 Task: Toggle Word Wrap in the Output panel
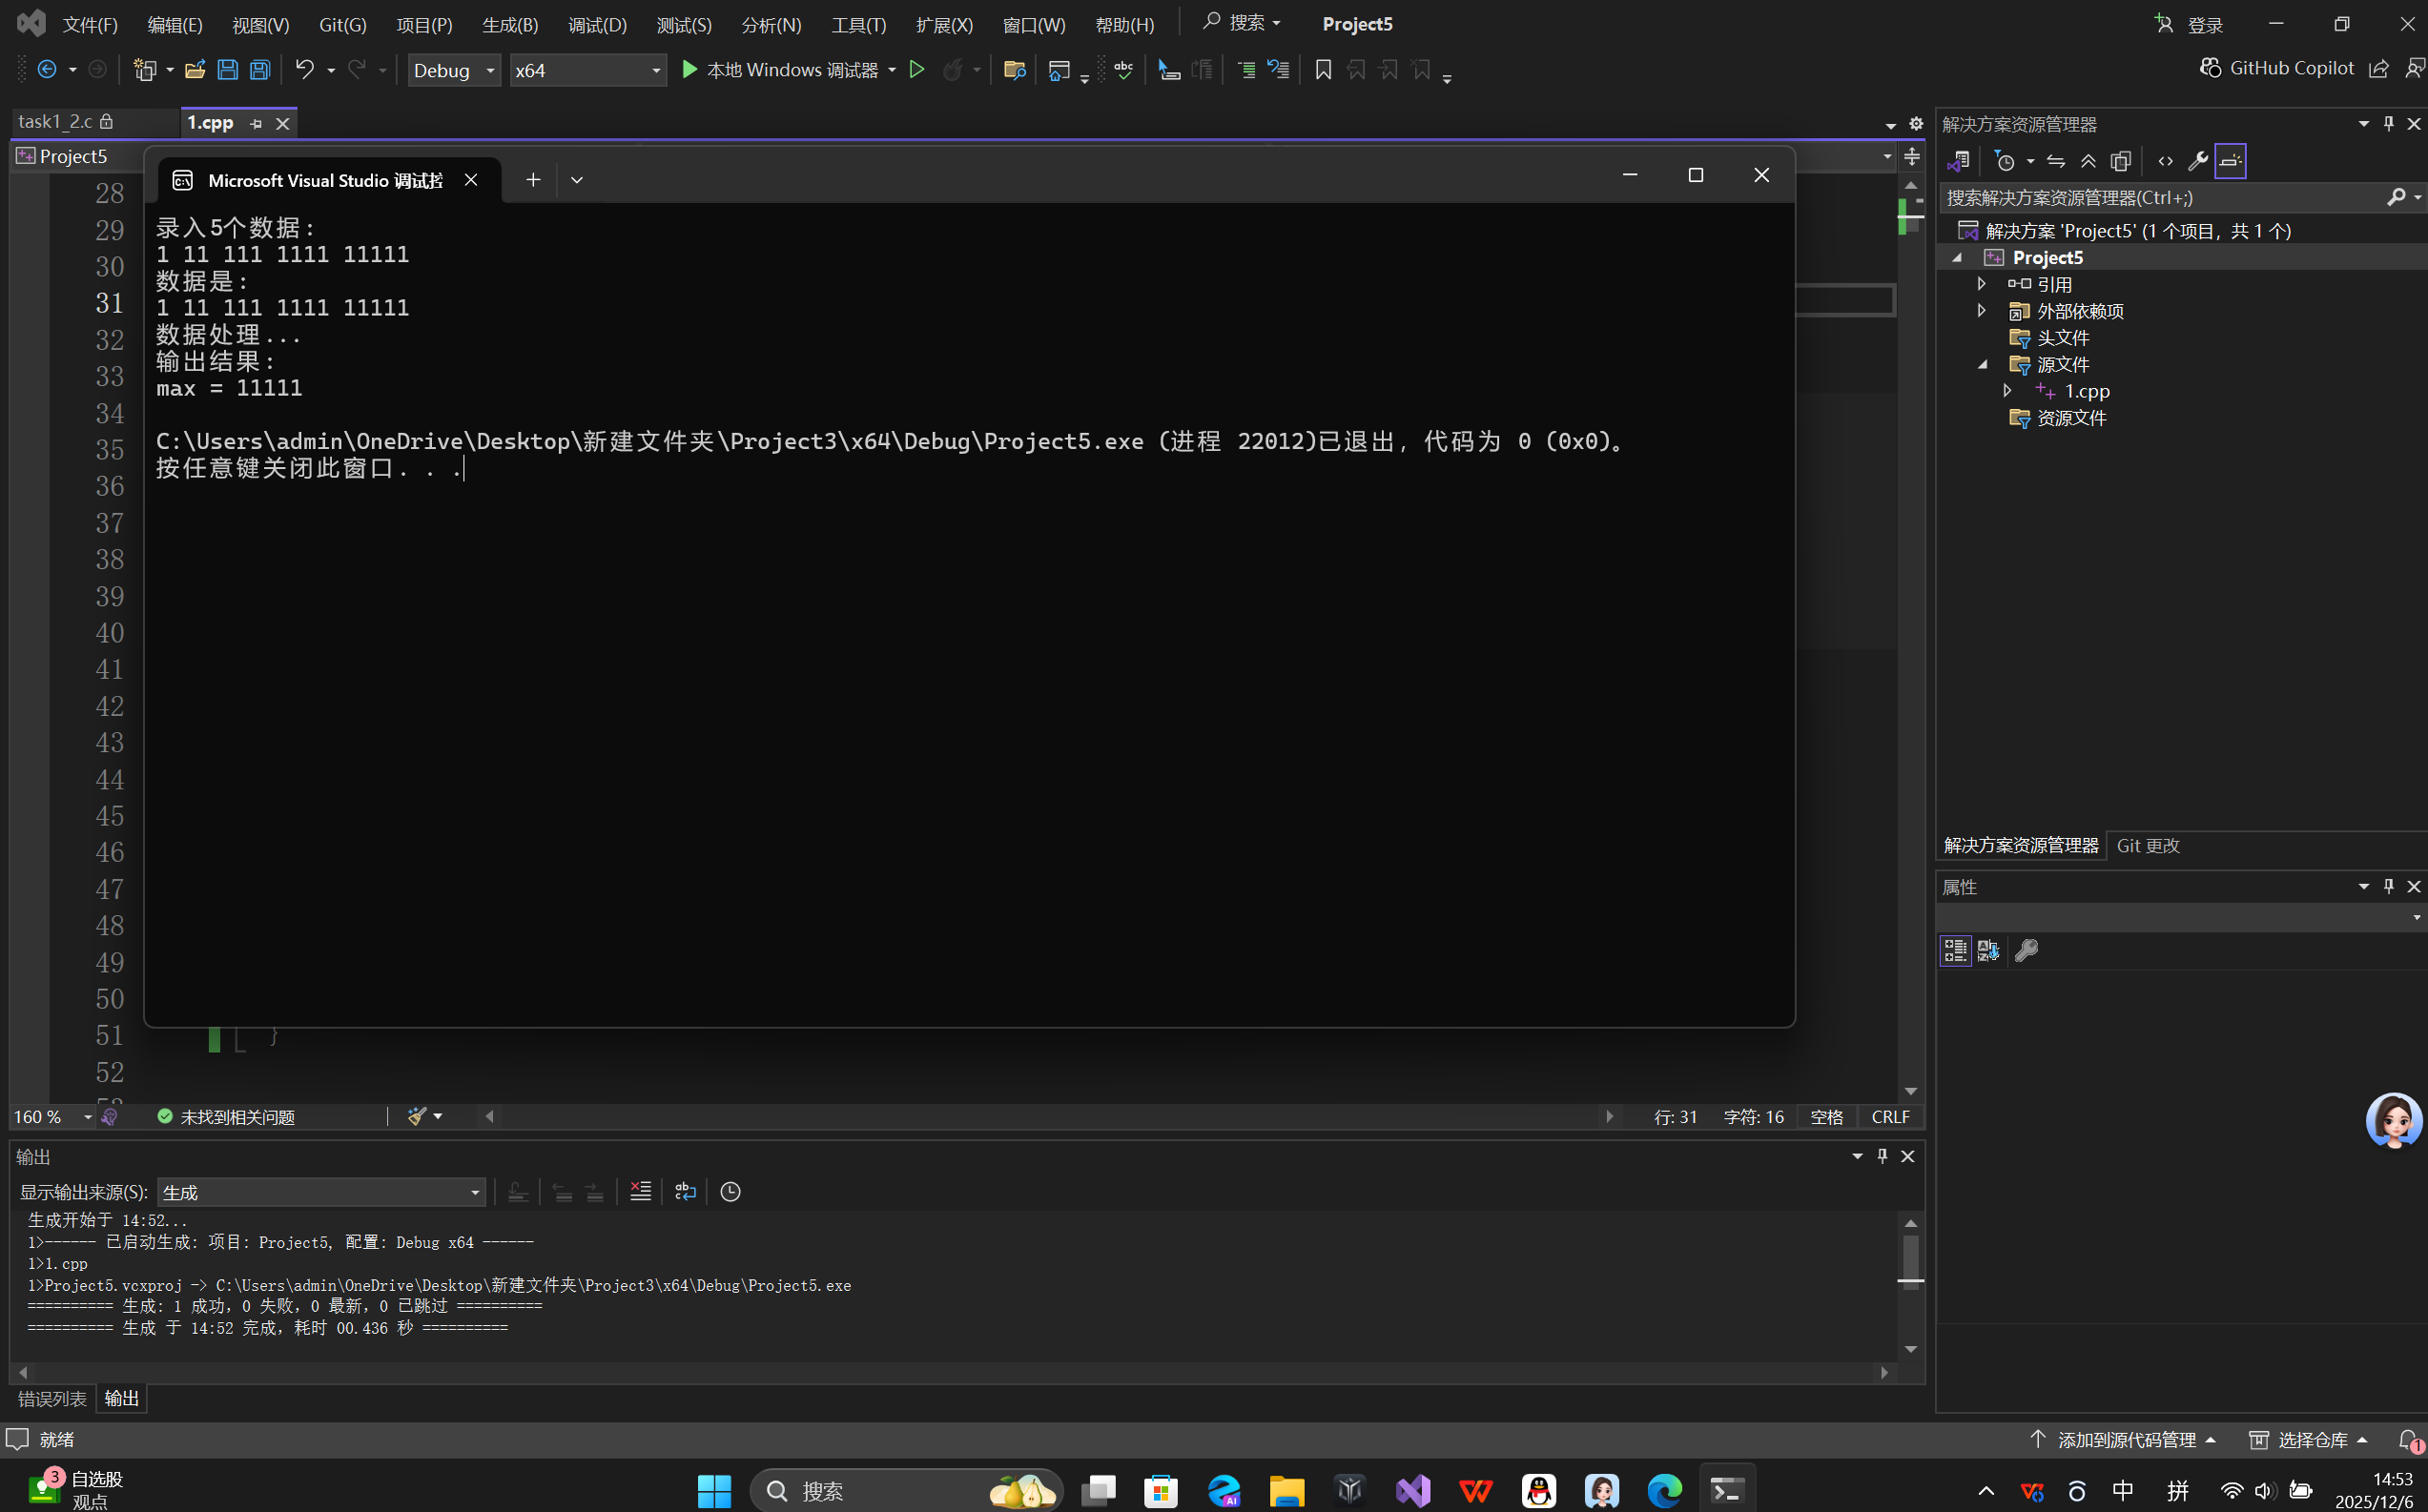pos(685,1191)
